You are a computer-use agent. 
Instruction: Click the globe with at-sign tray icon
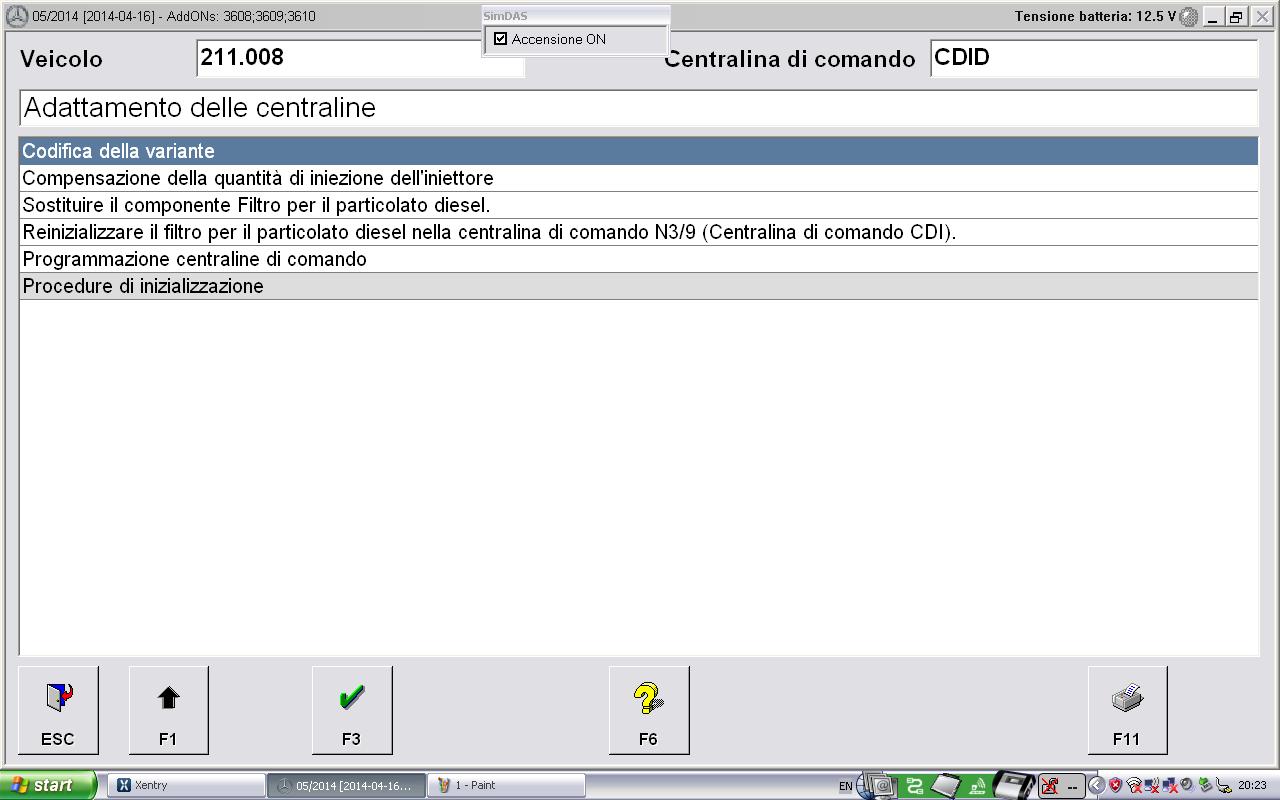[x=877, y=786]
